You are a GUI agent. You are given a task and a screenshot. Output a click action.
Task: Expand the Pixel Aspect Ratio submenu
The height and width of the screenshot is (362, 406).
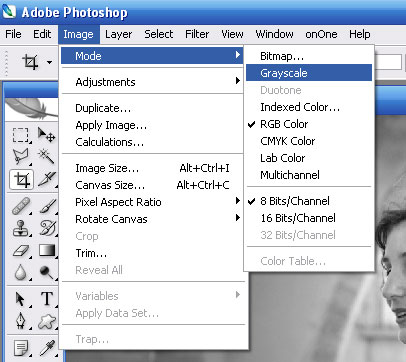(152, 202)
